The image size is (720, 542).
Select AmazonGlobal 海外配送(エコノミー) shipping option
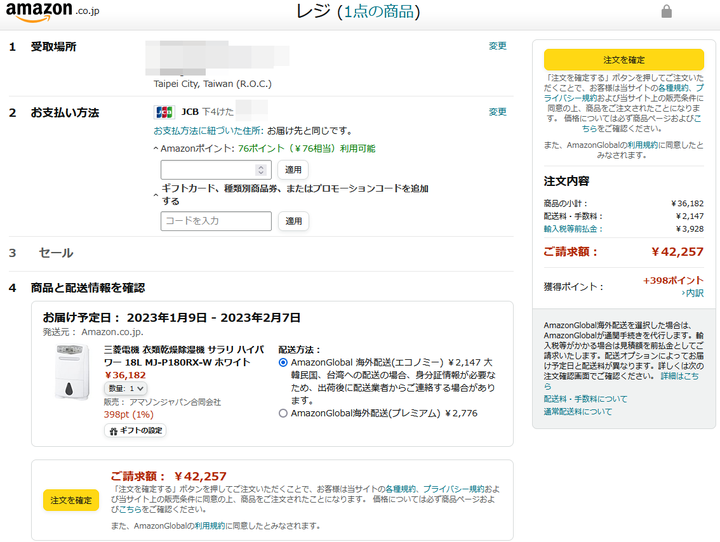(x=283, y=362)
